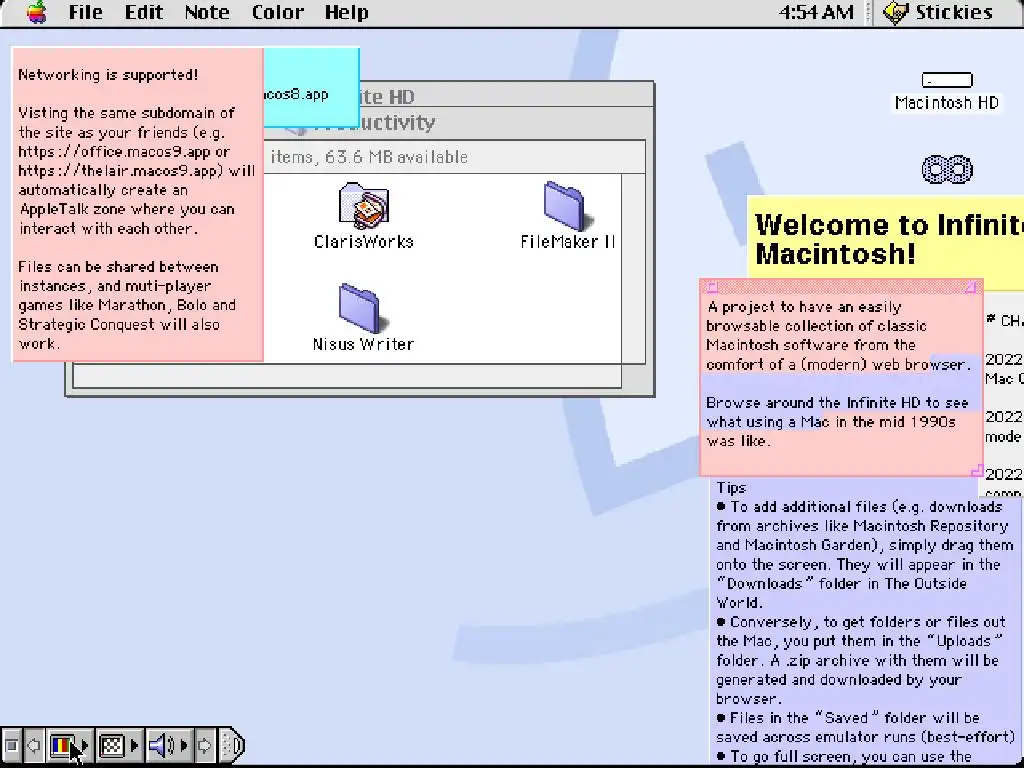Click 'https://thelair.macos9.app) will' in the pink note

(x=136, y=170)
